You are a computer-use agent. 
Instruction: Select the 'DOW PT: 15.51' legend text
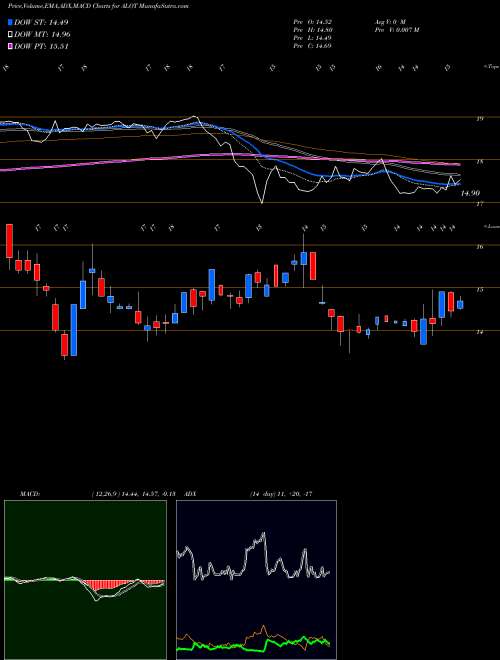[41, 47]
